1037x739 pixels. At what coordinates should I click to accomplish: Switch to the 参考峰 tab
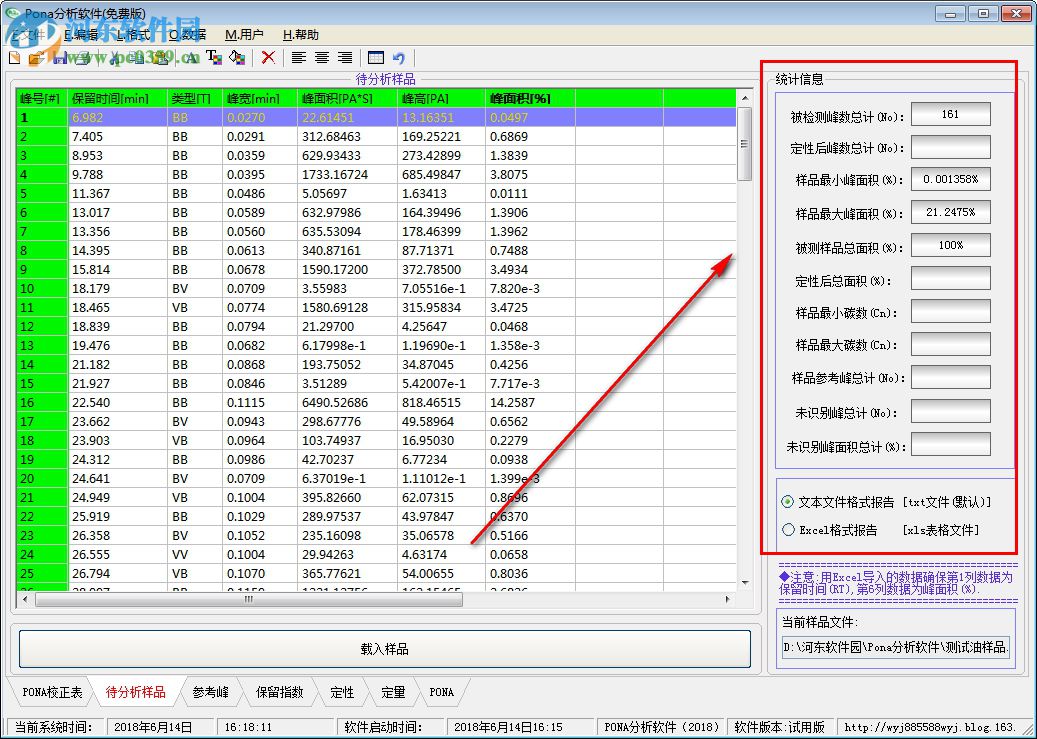coord(211,692)
